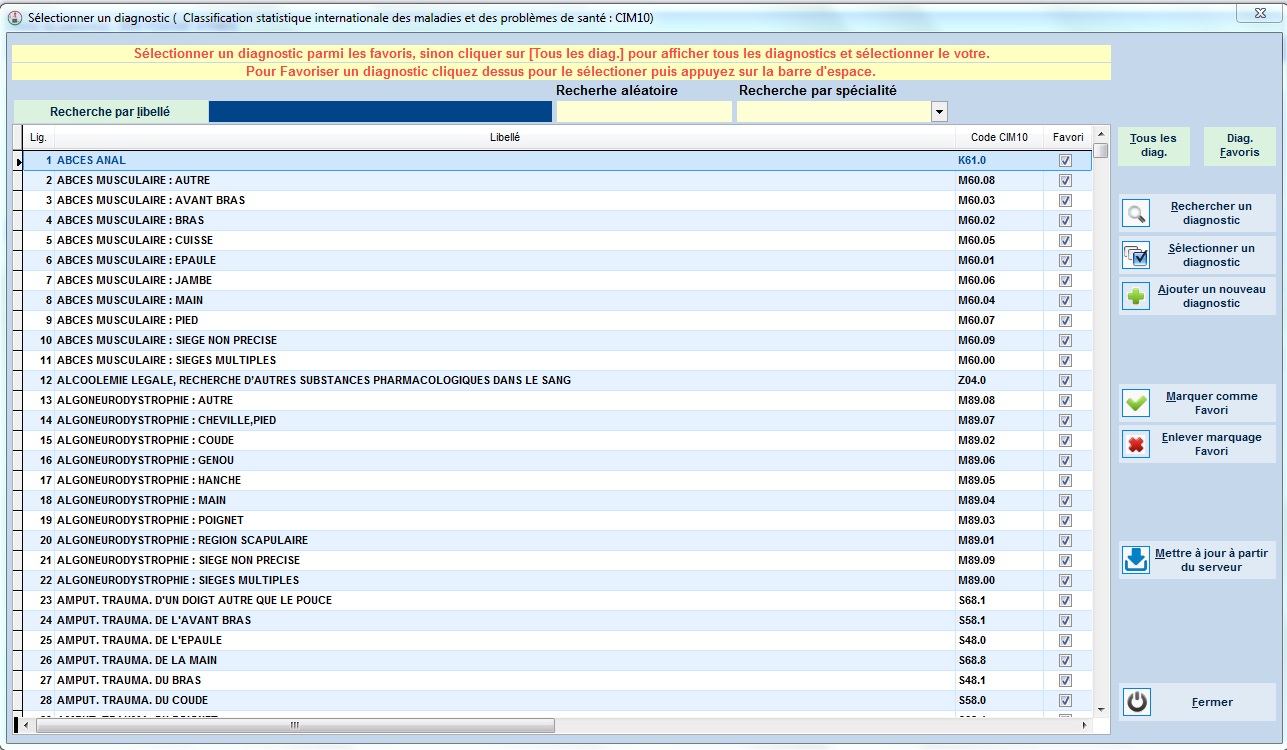This screenshot has width=1287, height=750.
Task: Open the Recherche par spécialité dropdown arrow
Action: coord(939,112)
